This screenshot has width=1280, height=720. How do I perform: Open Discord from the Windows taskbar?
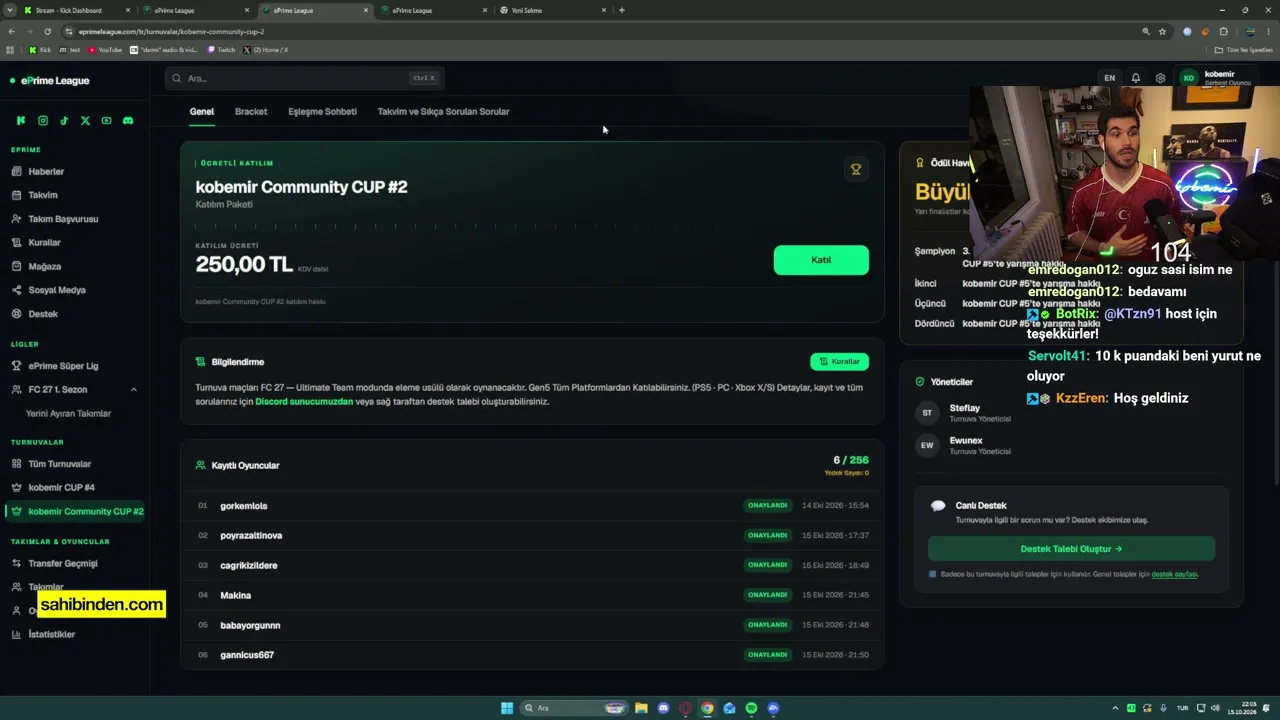(x=663, y=708)
